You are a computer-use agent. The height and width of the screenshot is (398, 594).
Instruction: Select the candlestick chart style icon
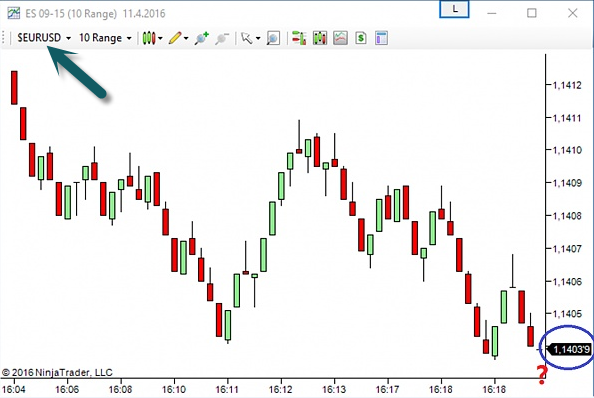(x=149, y=38)
